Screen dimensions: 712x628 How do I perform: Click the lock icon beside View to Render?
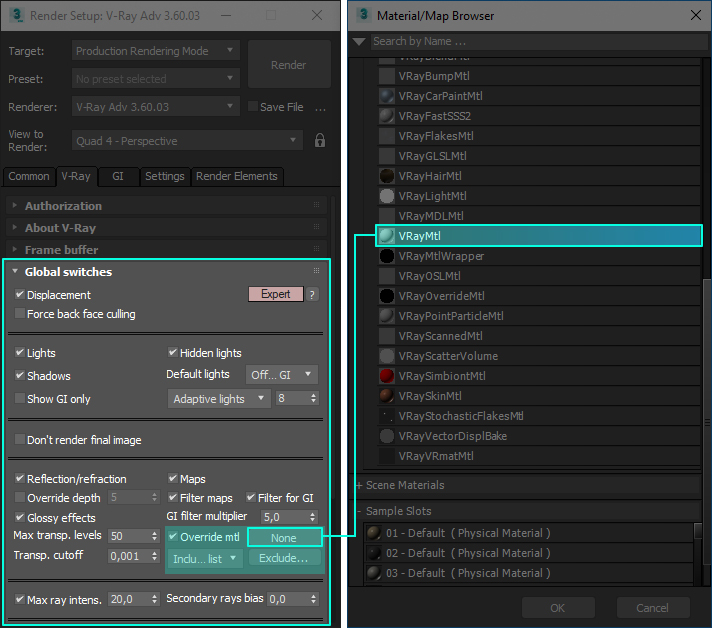pos(320,140)
